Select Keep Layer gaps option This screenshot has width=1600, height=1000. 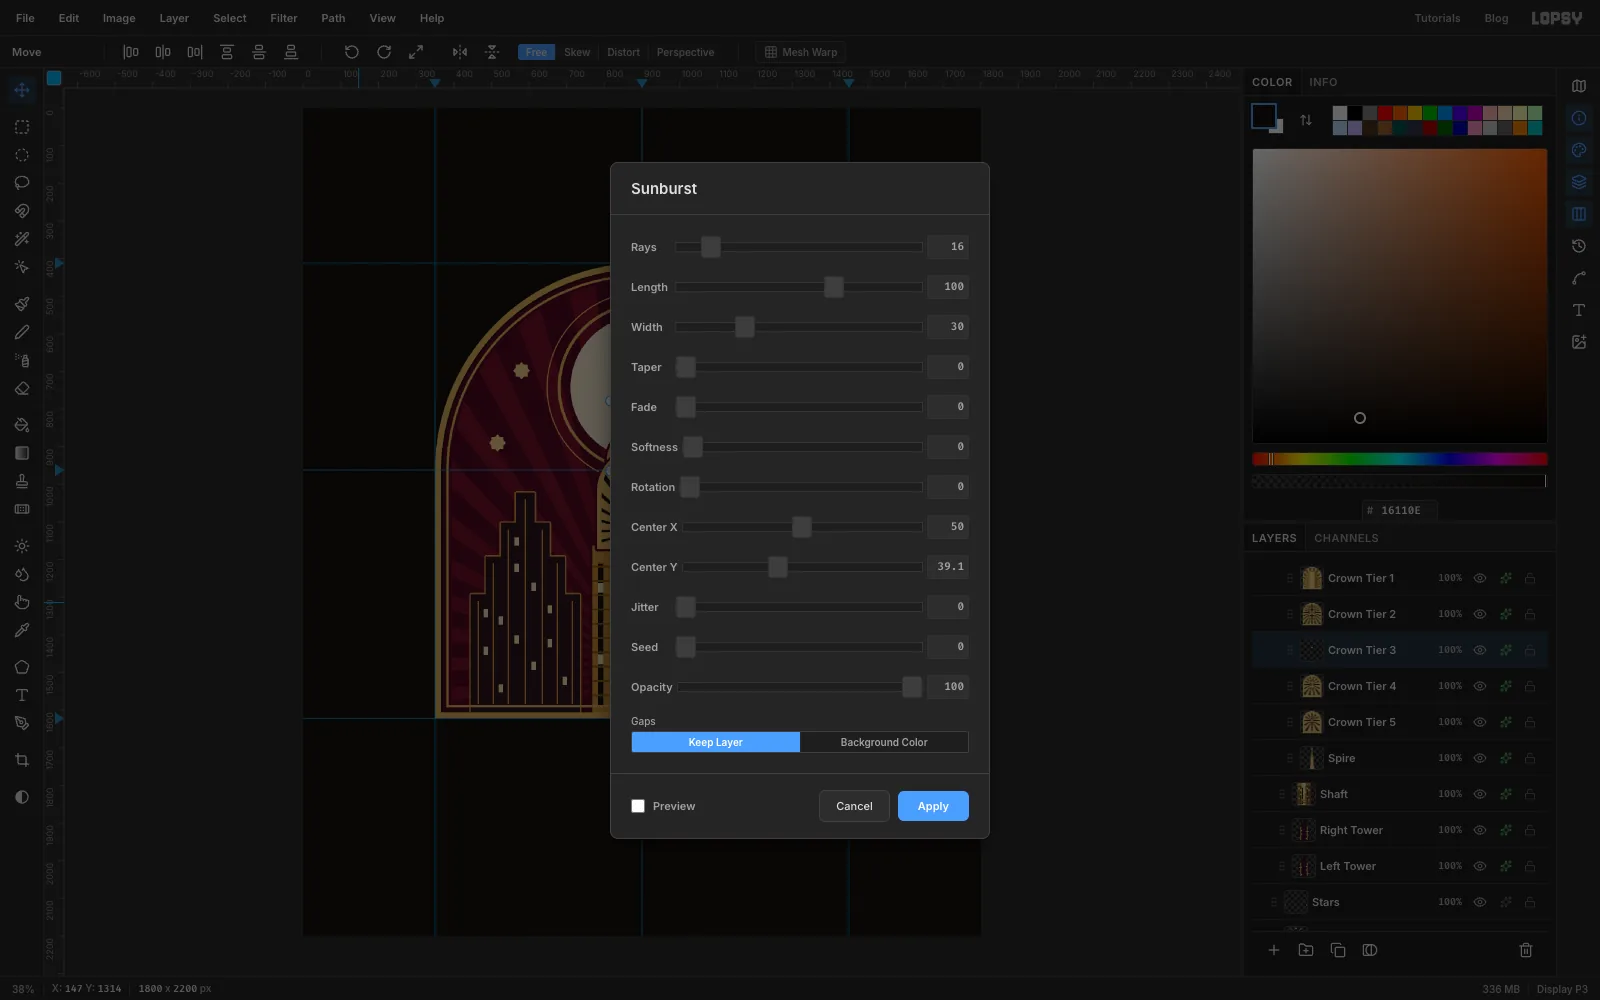tap(716, 742)
